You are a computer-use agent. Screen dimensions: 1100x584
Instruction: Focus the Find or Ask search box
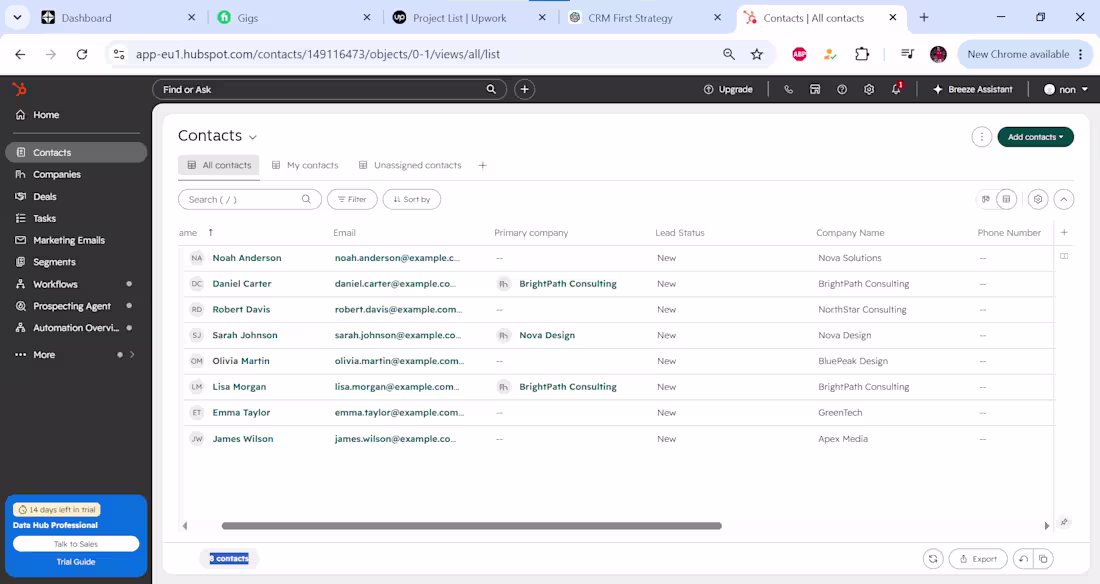[329, 89]
